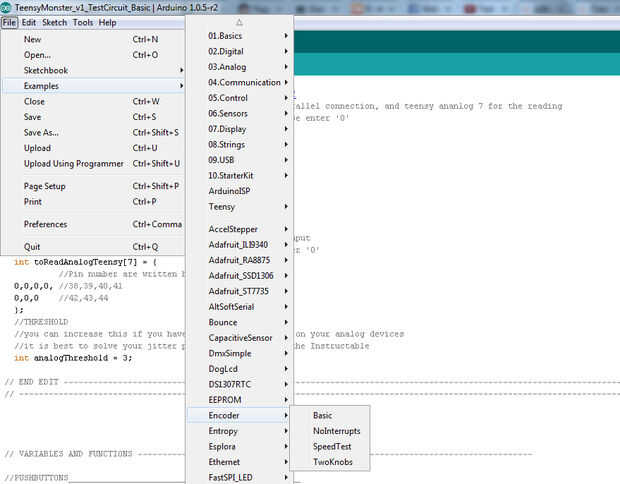Click the 'int analogThreshold = 3;' code line
620x484 pixels.
tap(73, 358)
